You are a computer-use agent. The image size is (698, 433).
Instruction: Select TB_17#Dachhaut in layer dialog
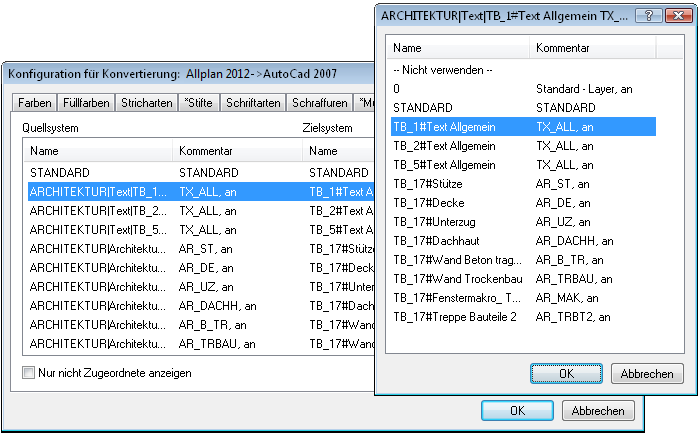[x=524, y=241]
